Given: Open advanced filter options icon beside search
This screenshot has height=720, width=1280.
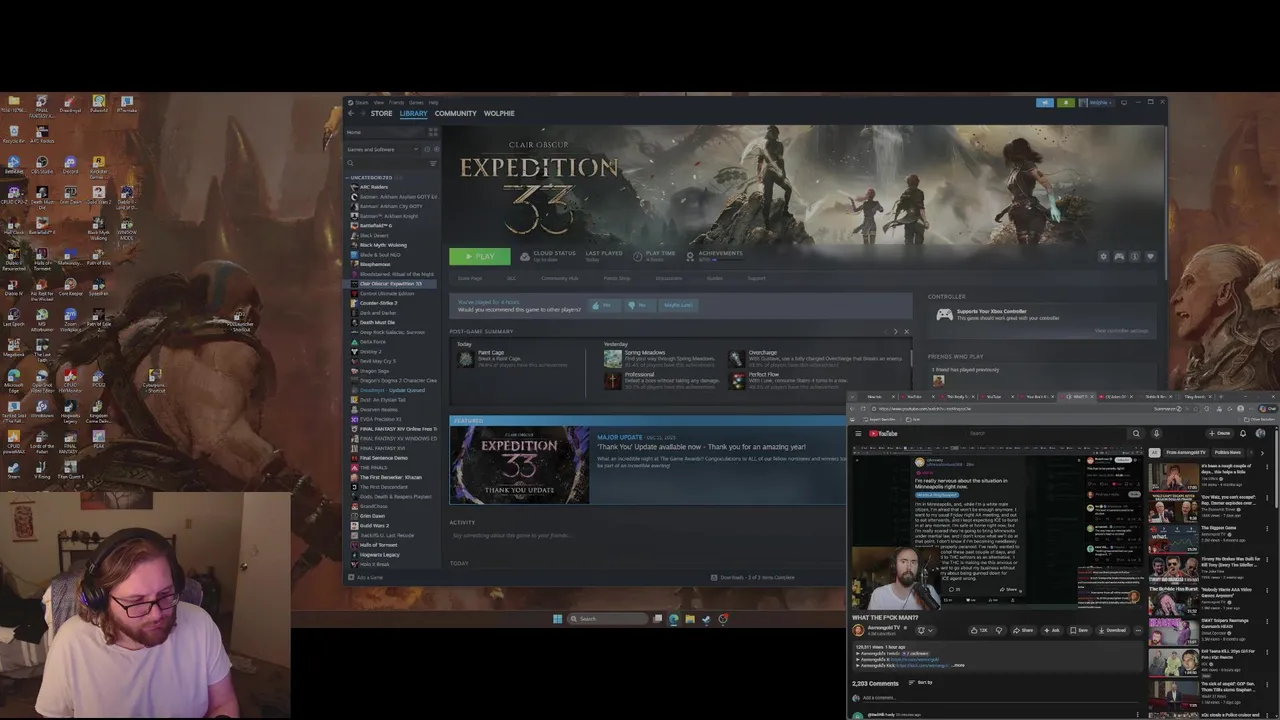Looking at the screenshot, I should (433, 163).
